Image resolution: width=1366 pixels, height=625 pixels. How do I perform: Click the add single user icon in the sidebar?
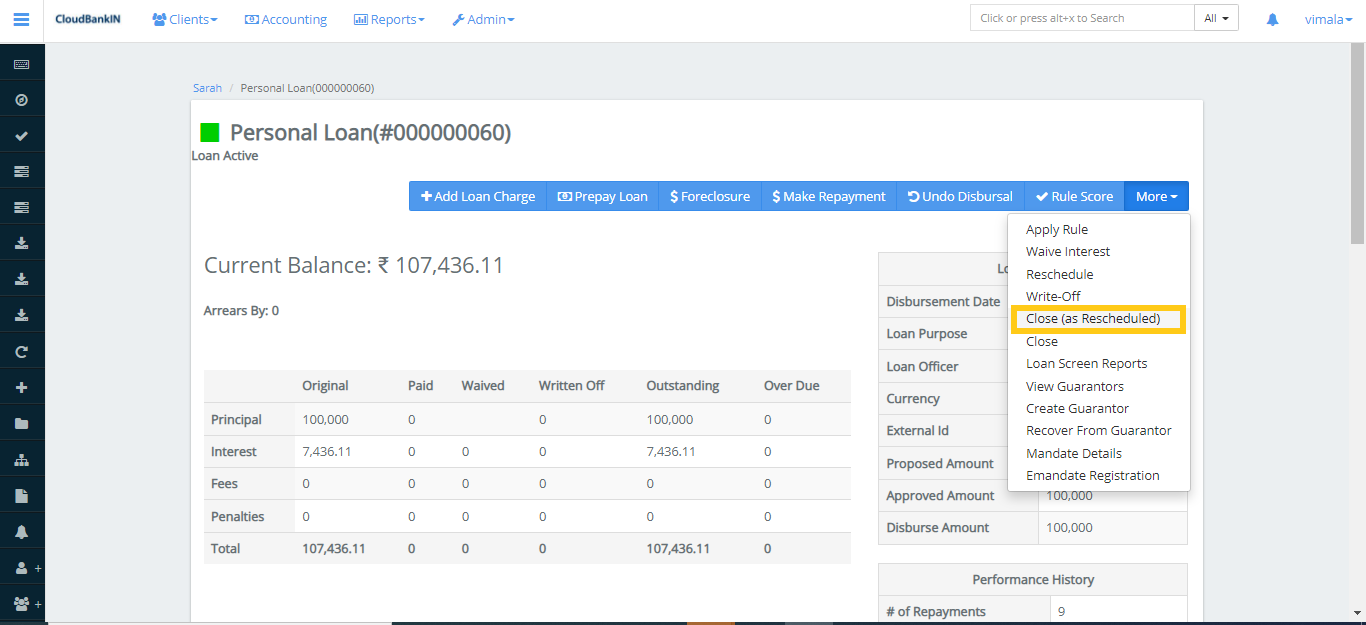tap(22, 568)
